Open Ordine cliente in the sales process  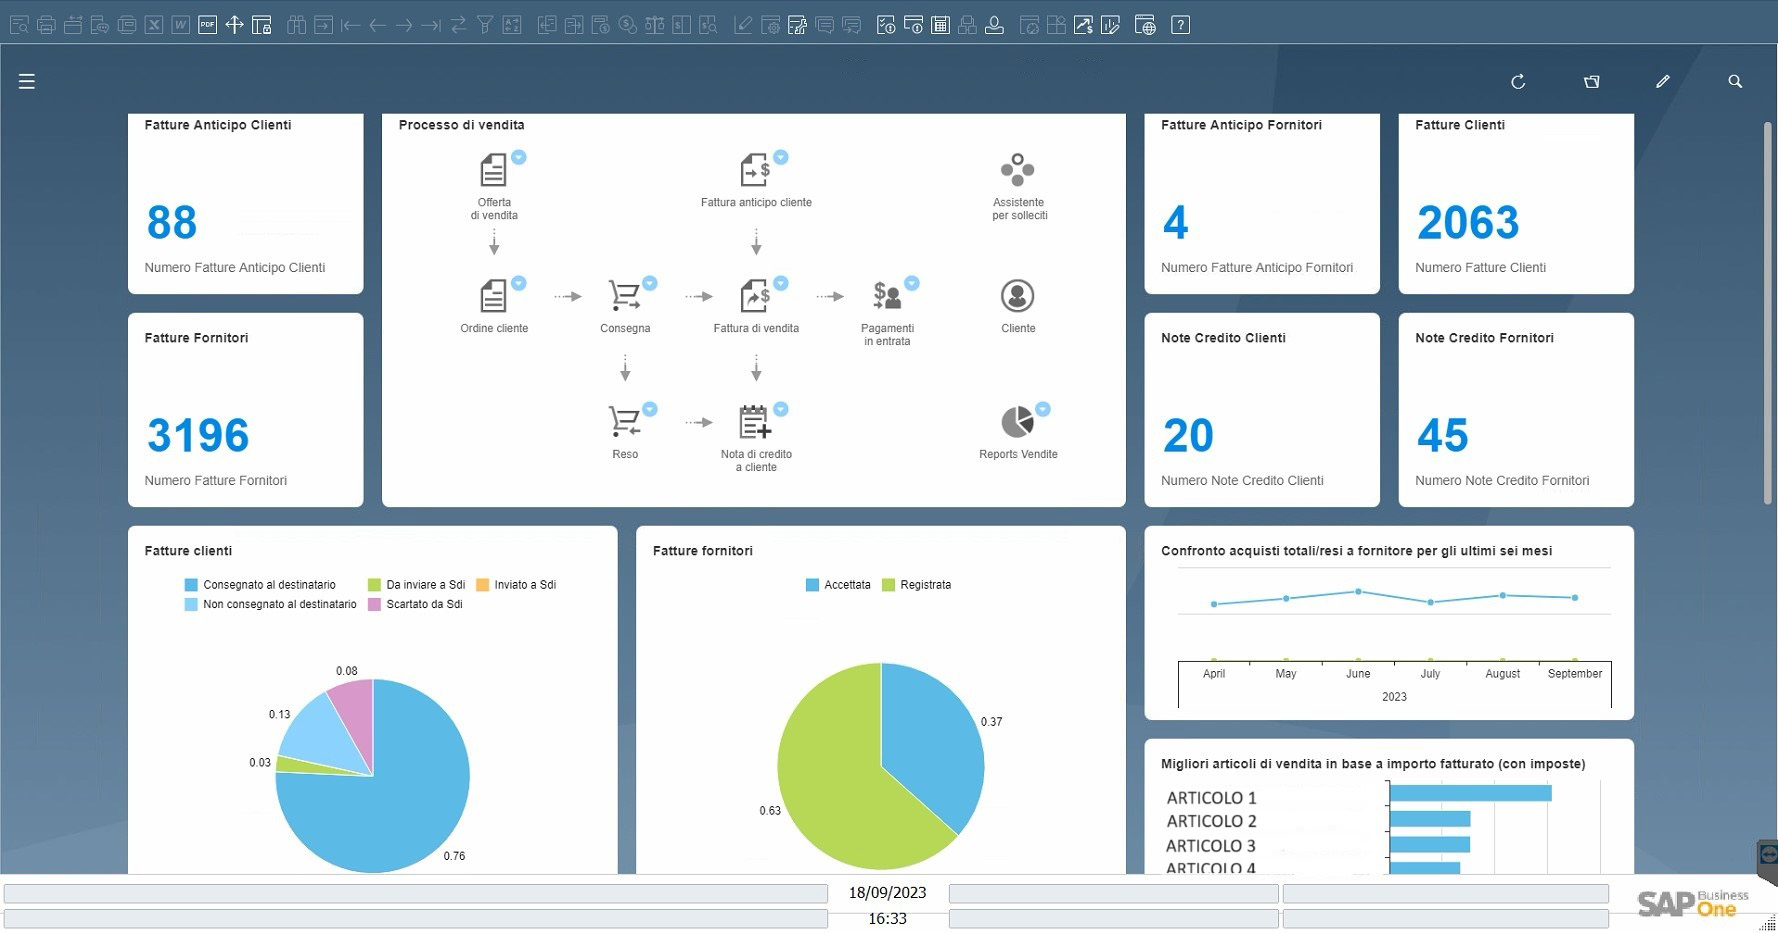click(x=493, y=296)
